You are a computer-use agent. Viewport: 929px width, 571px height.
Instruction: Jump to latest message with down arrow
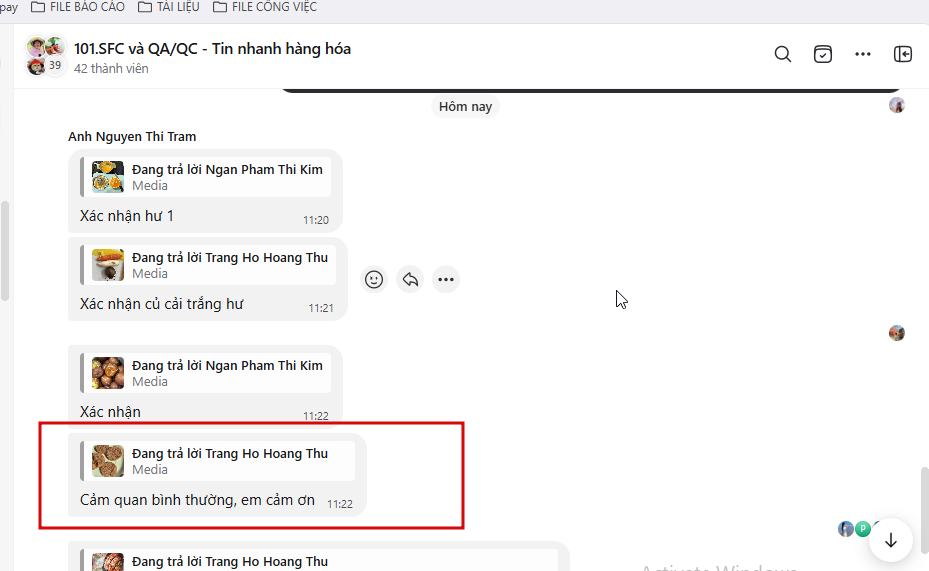pos(890,540)
